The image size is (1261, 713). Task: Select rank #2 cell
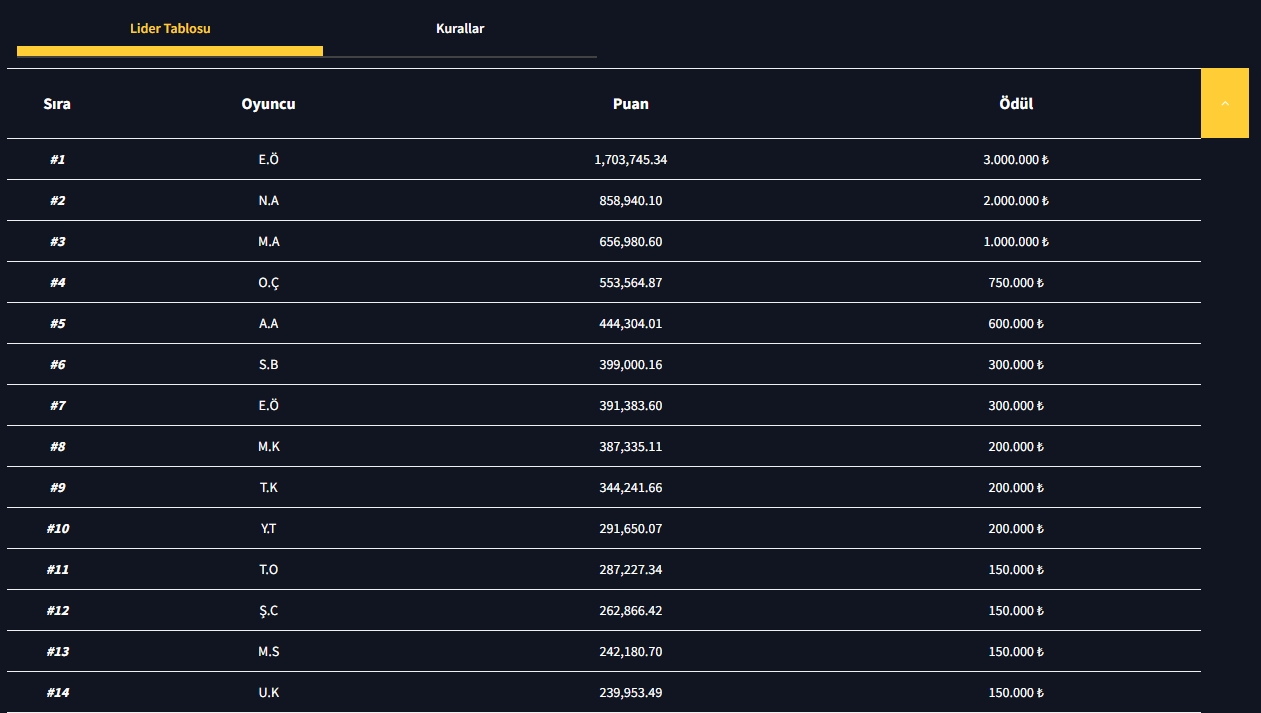pyautogui.click(x=57, y=200)
